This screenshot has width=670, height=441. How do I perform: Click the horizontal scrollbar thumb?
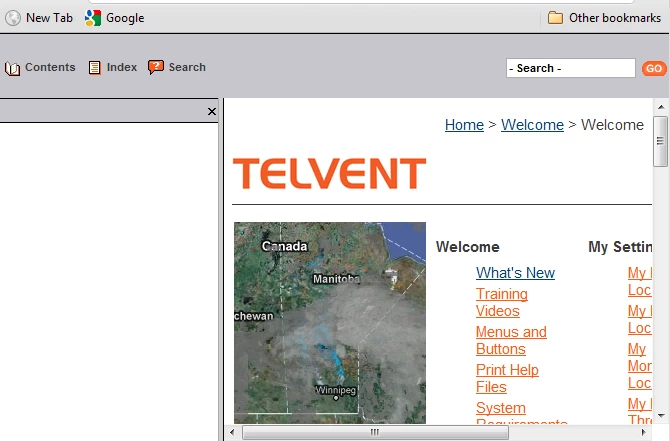click(375, 432)
